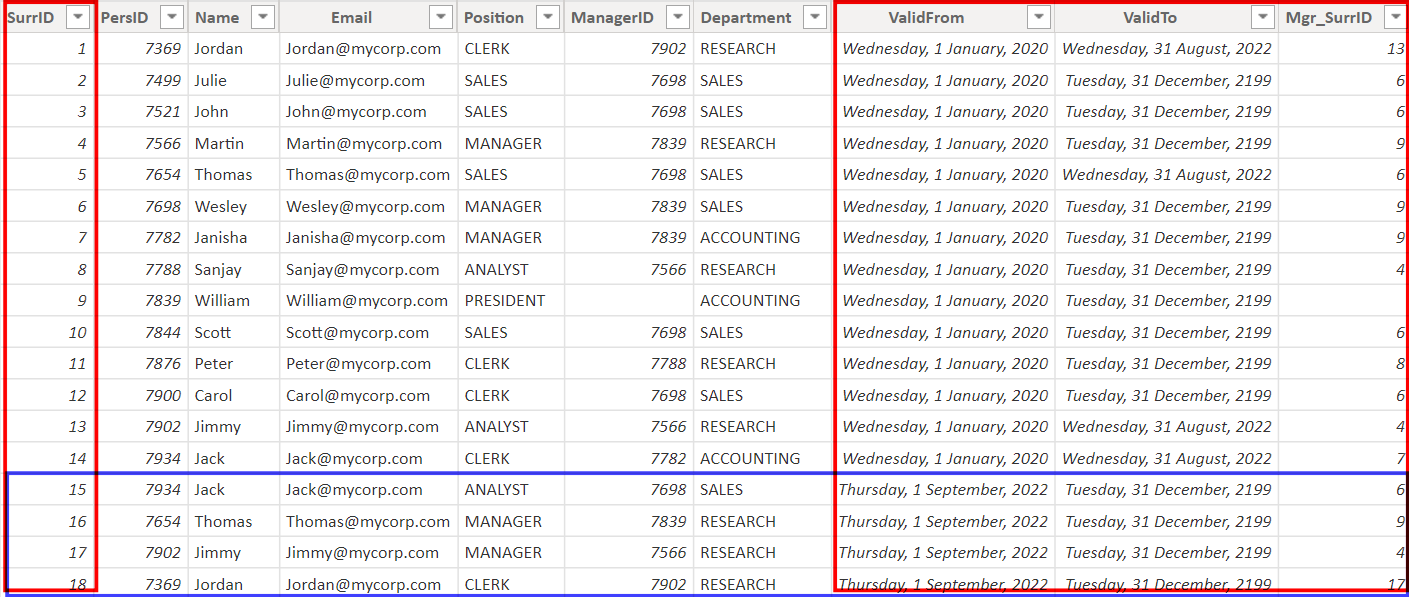
Task: Open the Mgr_SurrID column filter dropdown
Action: click(1394, 17)
